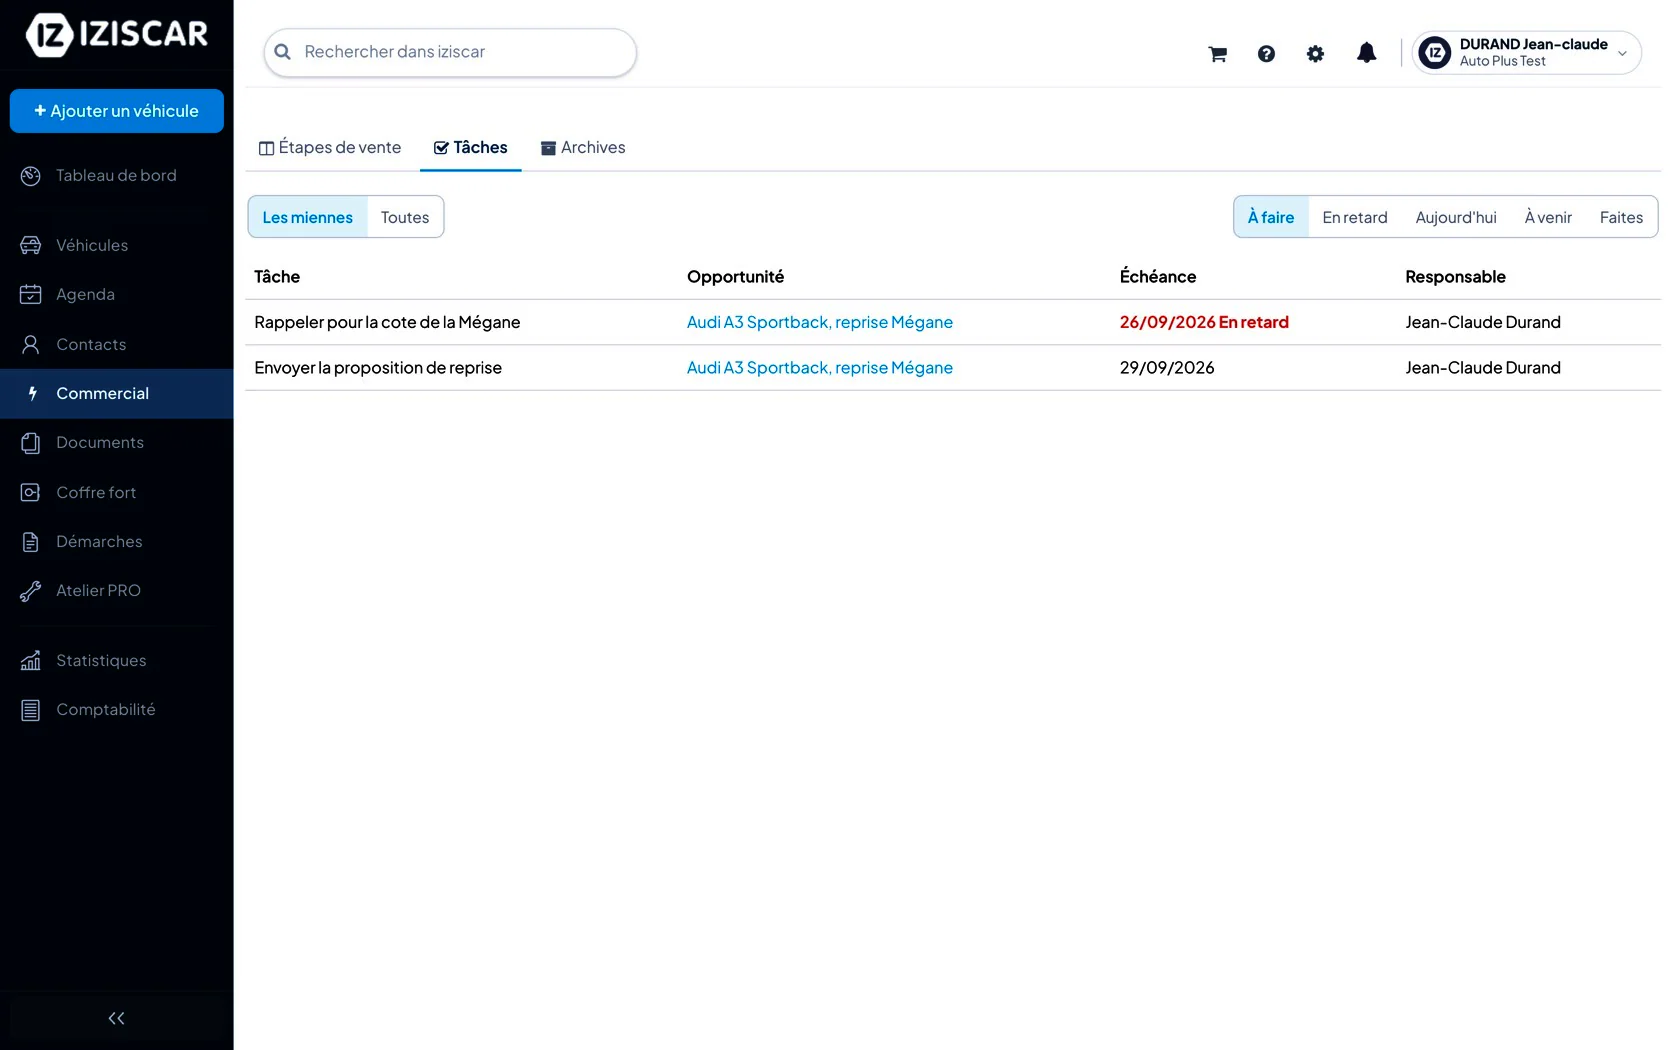Switch to the Tâches tab
1680x1050 pixels.
(471, 148)
